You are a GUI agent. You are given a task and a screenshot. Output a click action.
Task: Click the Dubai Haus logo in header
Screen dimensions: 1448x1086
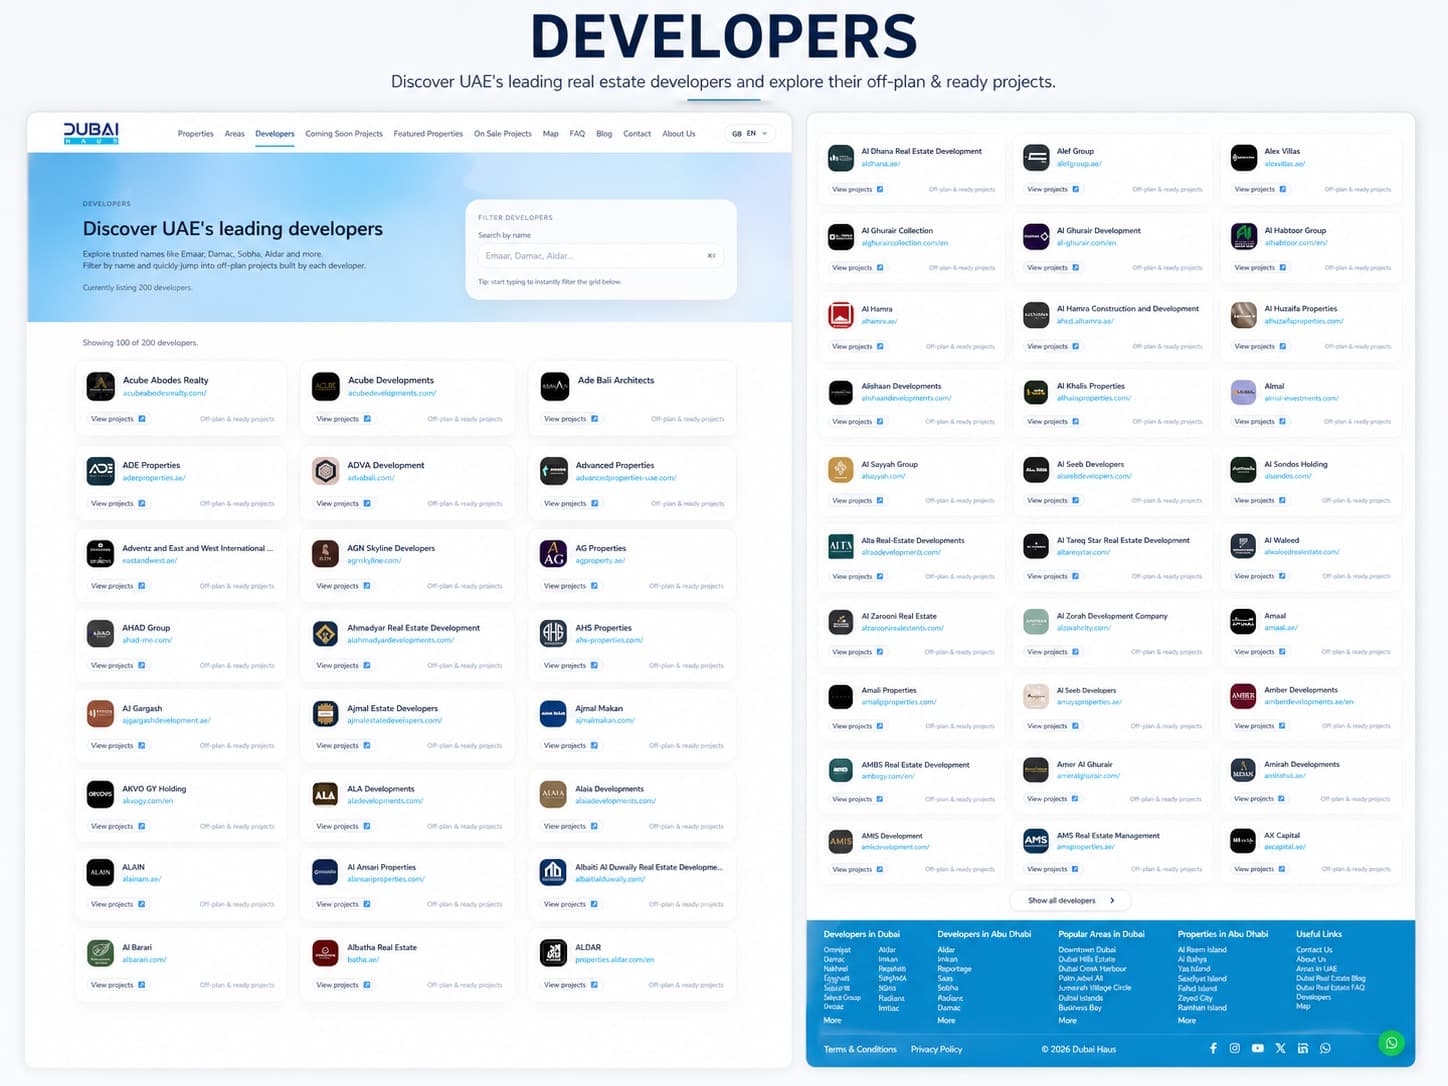point(91,133)
